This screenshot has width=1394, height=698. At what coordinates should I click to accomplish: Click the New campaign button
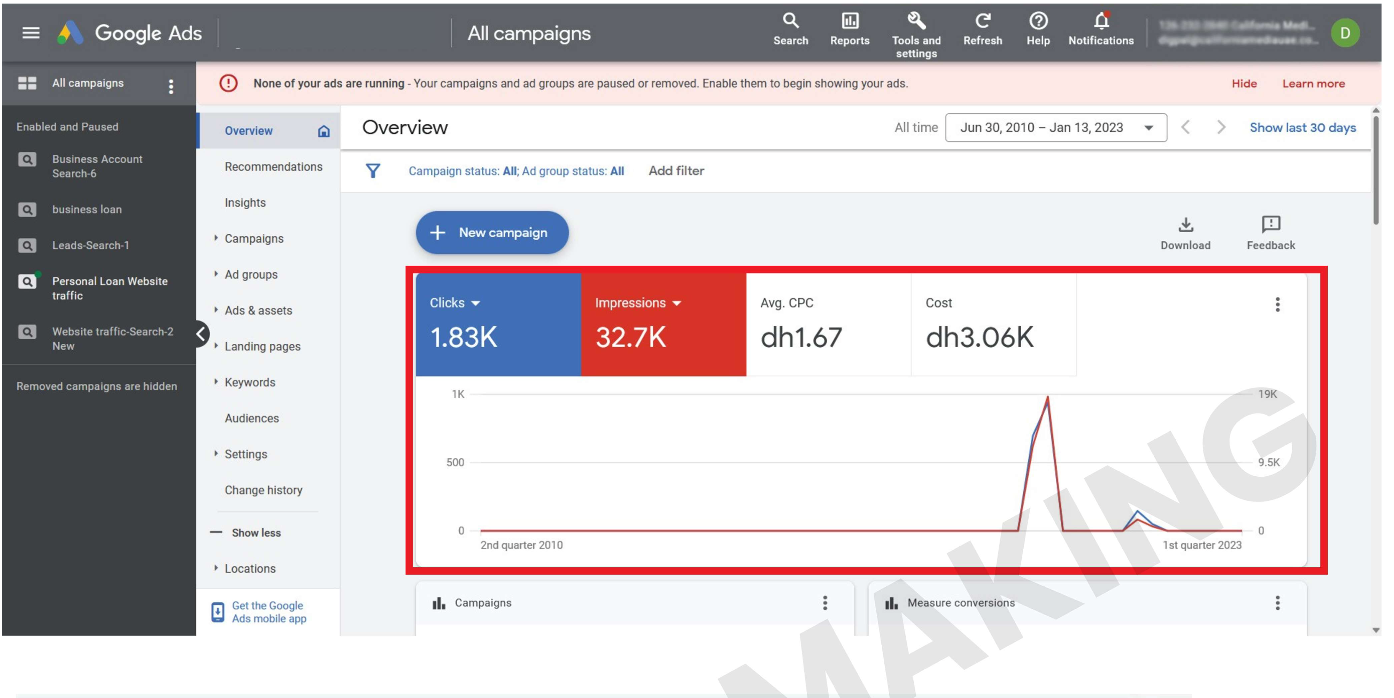tap(492, 233)
